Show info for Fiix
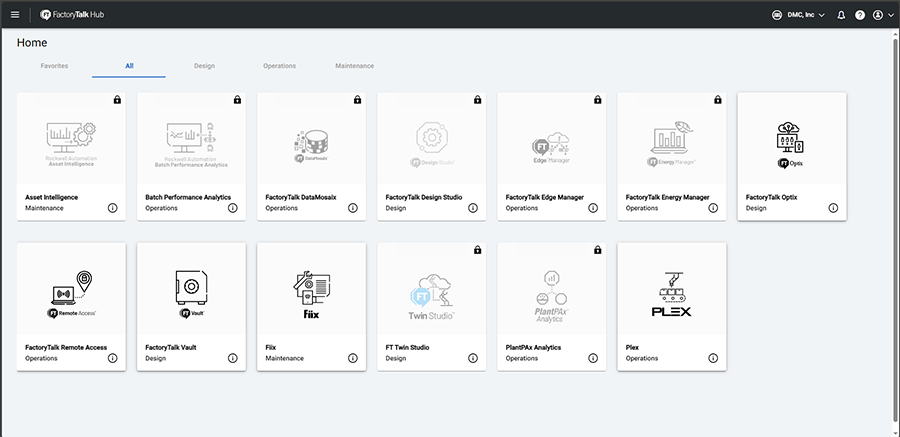The height and width of the screenshot is (437, 900). pyautogui.click(x=352, y=358)
